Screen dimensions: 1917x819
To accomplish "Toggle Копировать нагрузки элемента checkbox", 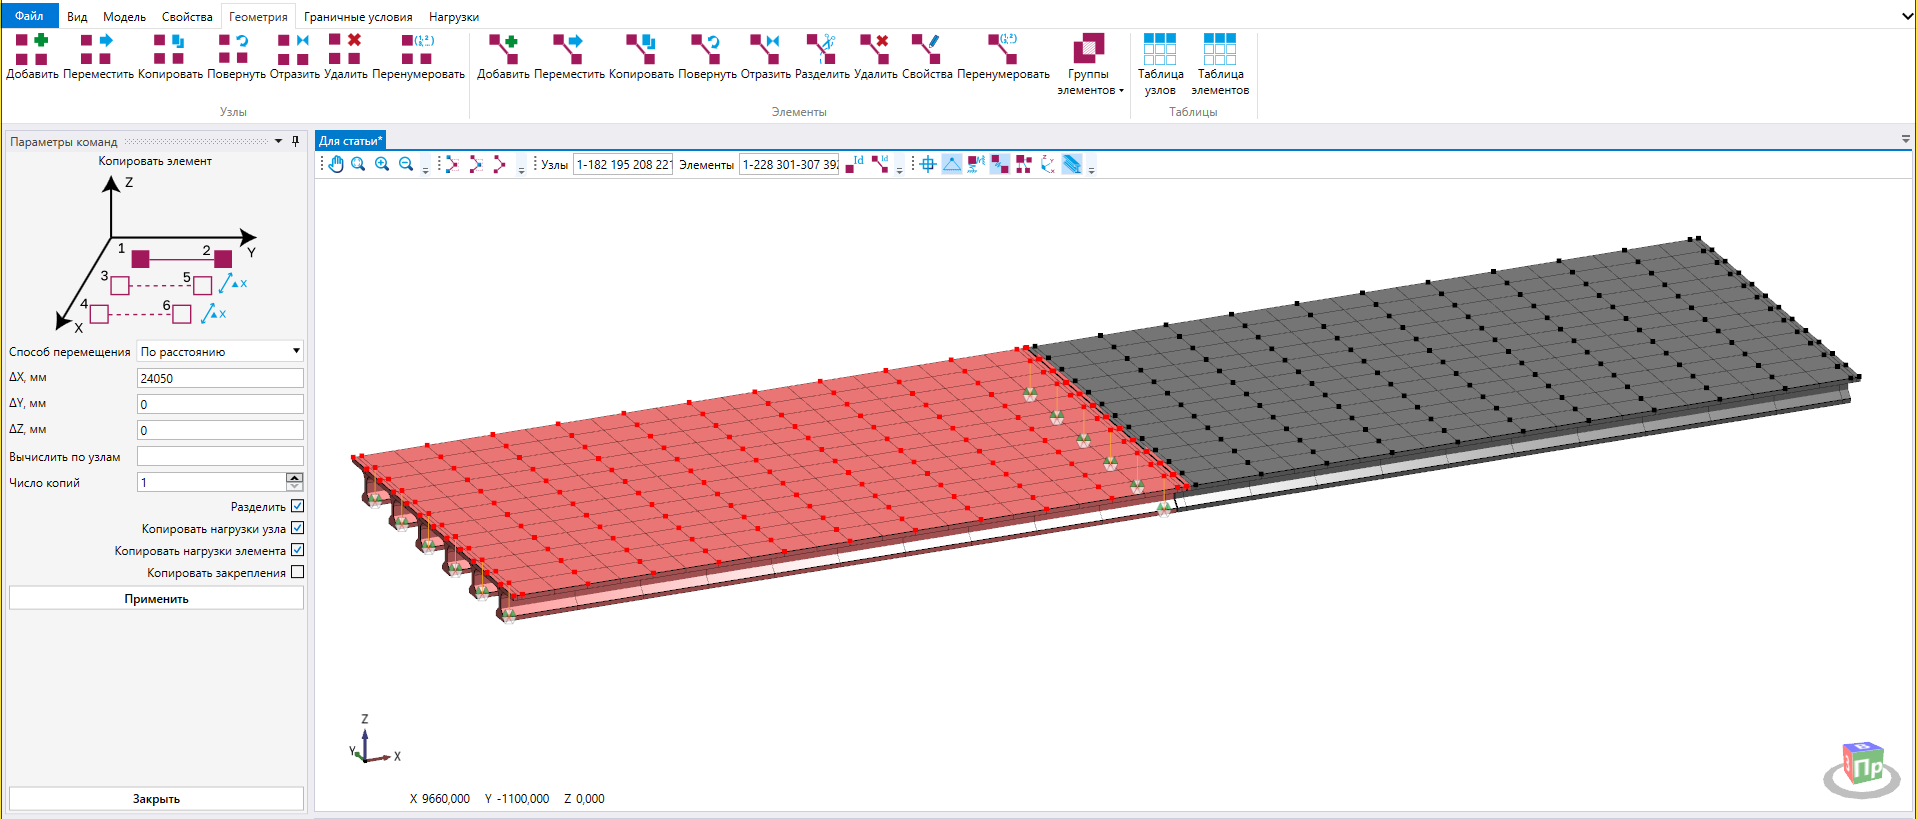I will point(297,550).
